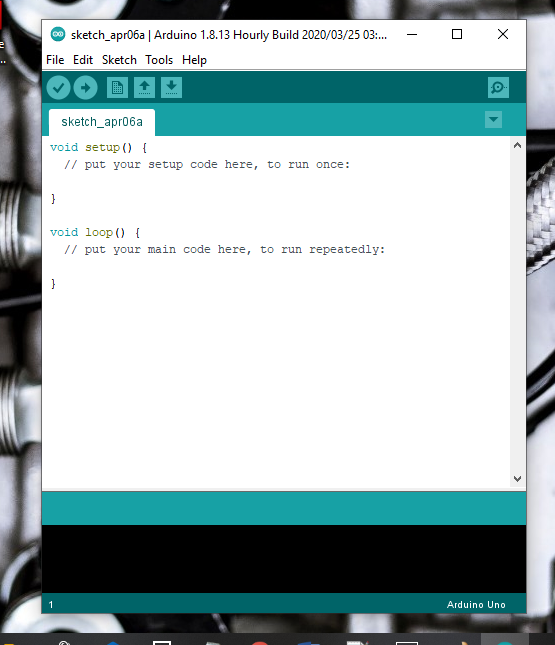Image resolution: width=555 pixels, height=645 pixels.
Task: Close the Arduino IDE window
Action: (503, 35)
